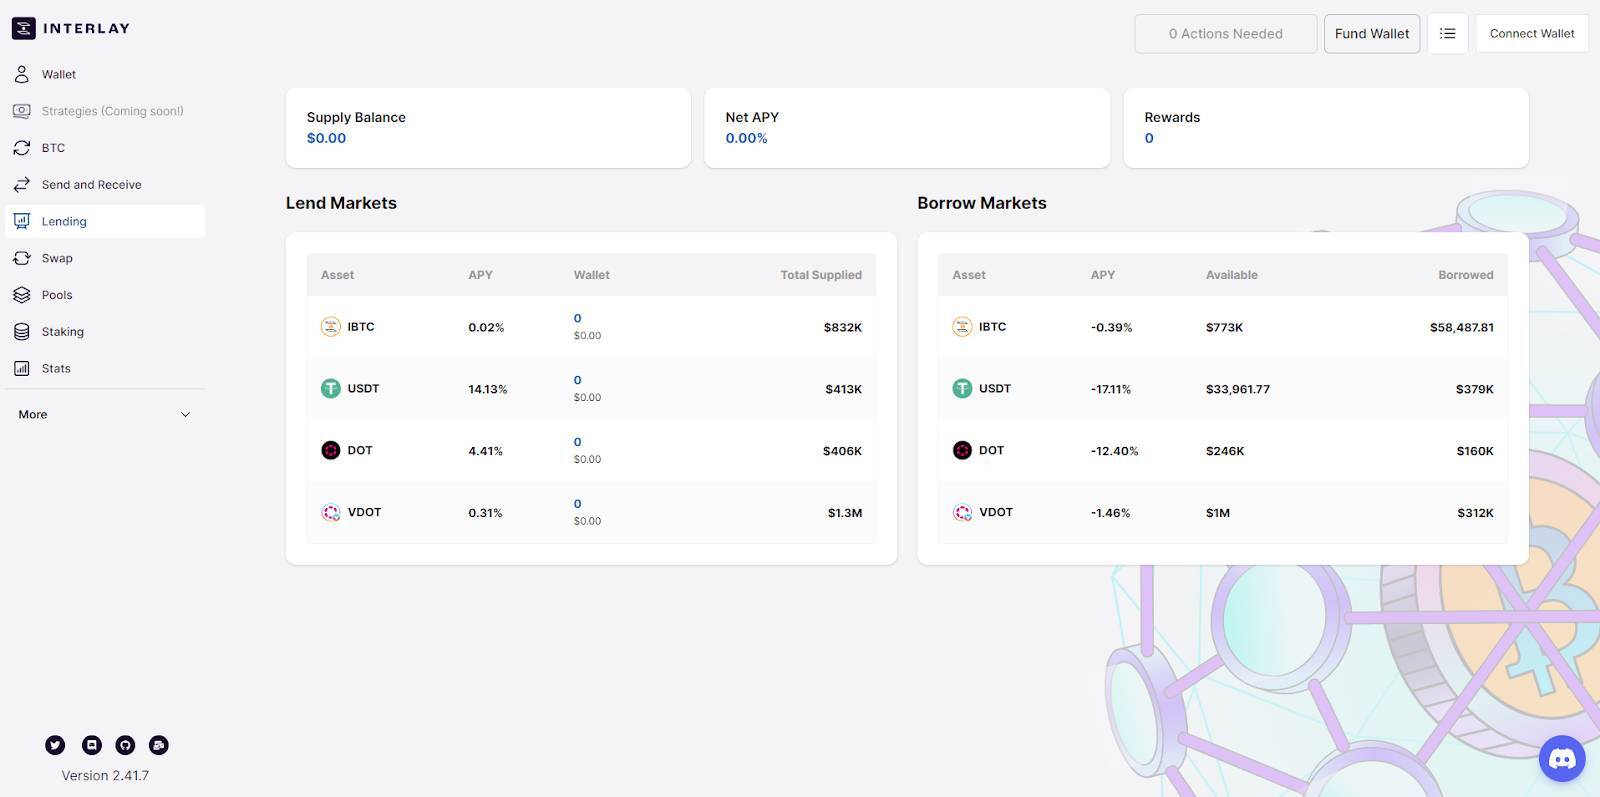Click Strategies (Coming soon!) sidebar item
Image resolution: width=1600 pixels, height=797 pixels.
(x=105, y=111)
